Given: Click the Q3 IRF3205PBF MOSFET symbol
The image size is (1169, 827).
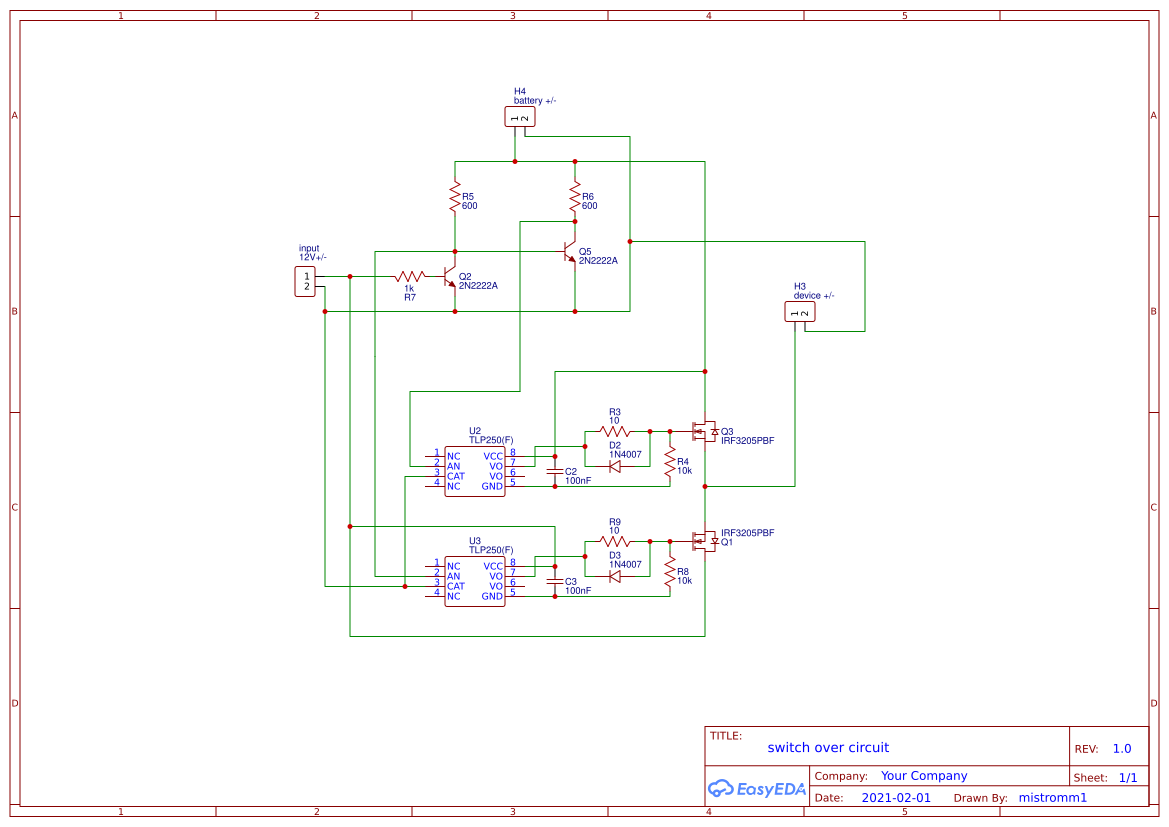Looking at the screenshot, I should pos(703,430).
